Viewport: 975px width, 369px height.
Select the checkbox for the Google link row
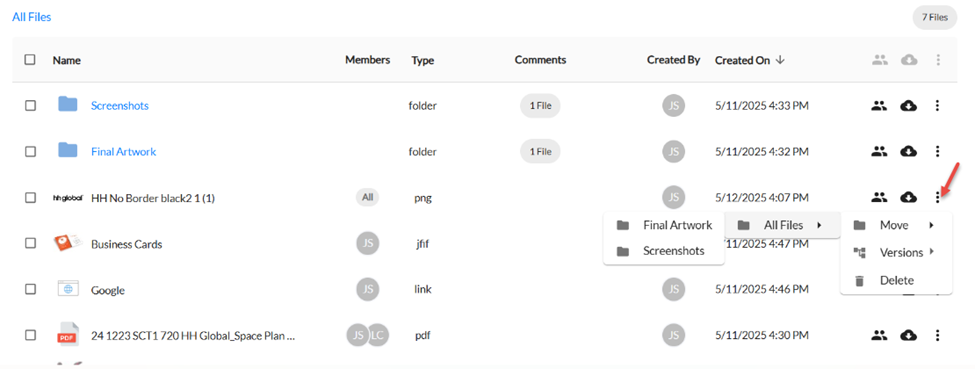[x=30, y=289]
